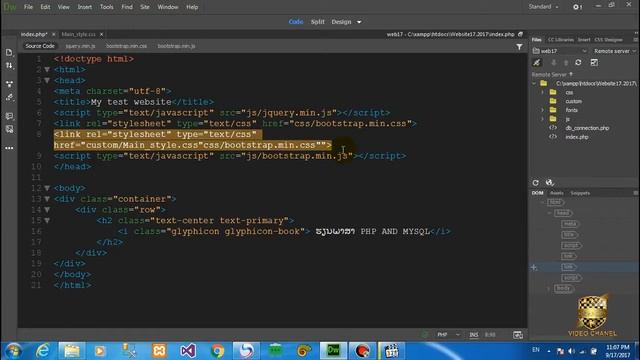640x360 pixels.
Task: Click the Connect to Remote Server plug icon
Action: [x=537, y=62]
